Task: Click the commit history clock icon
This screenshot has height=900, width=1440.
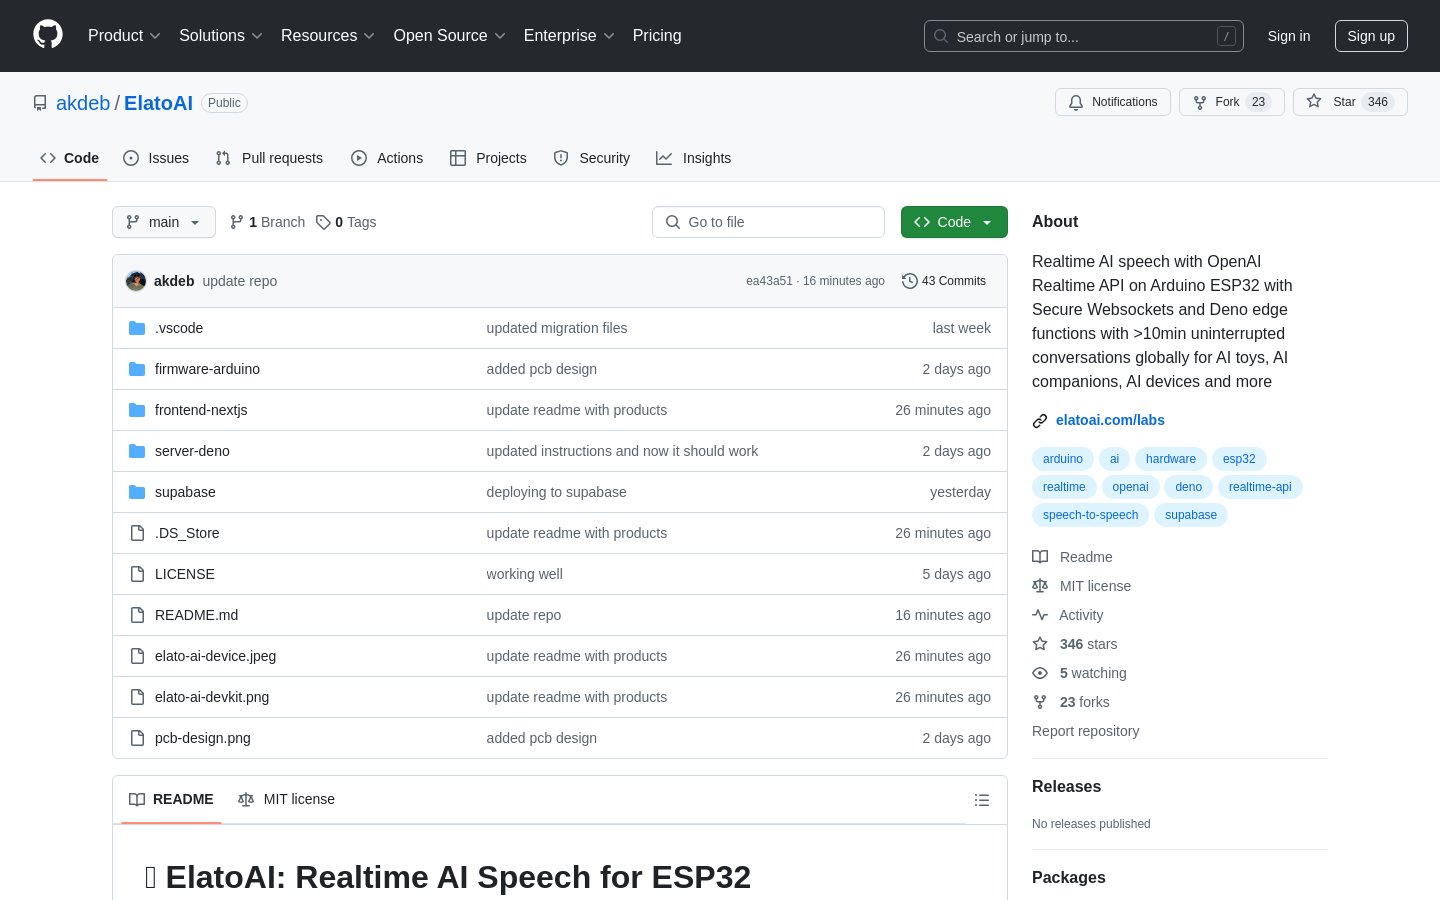Action: pyautogui.click(x=909, y=281)
